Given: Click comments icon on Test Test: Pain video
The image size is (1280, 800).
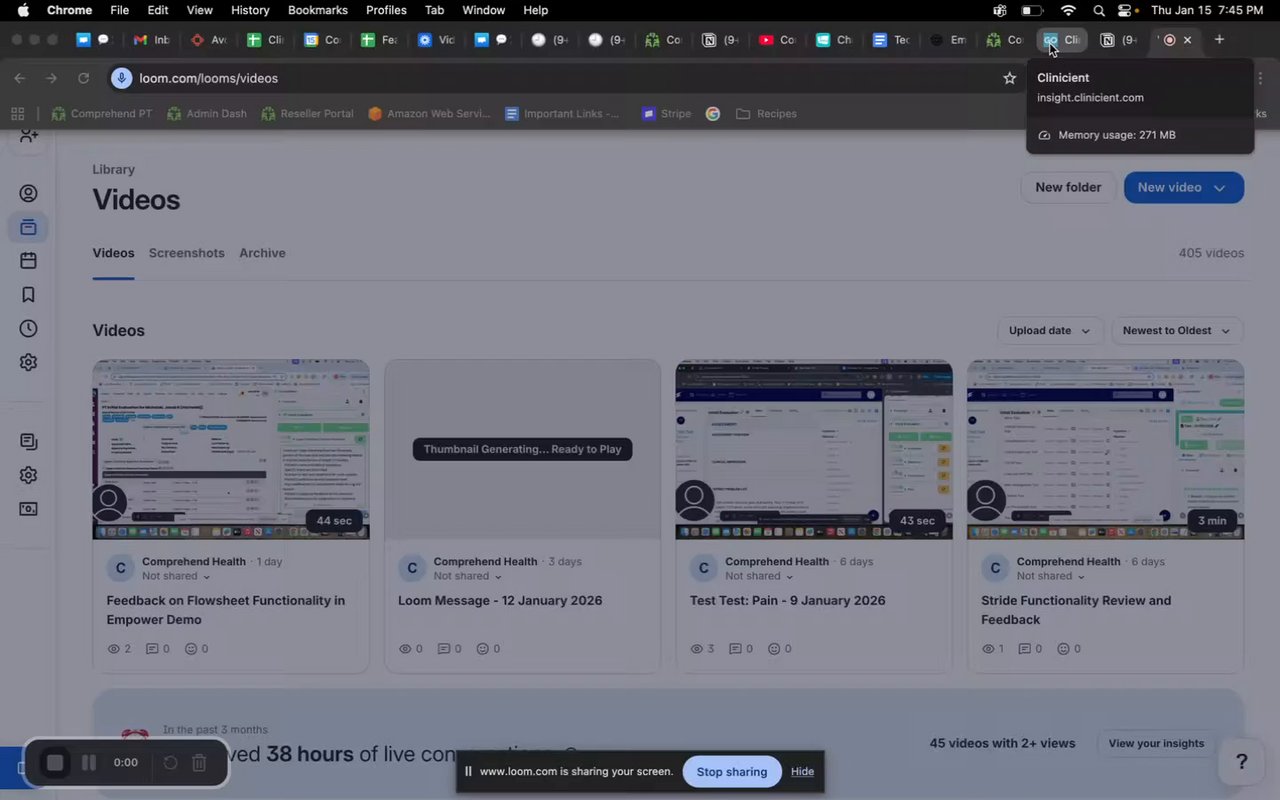Looking at the screenshot, I should pos(743,649).
